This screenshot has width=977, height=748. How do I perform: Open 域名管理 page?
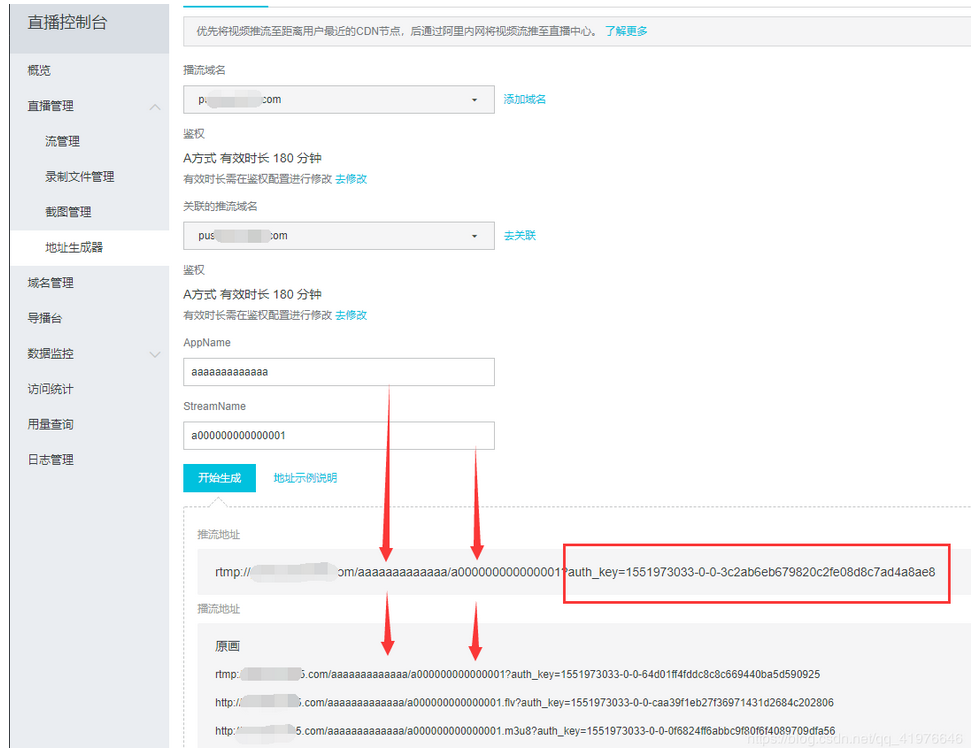tap(50, 283)
